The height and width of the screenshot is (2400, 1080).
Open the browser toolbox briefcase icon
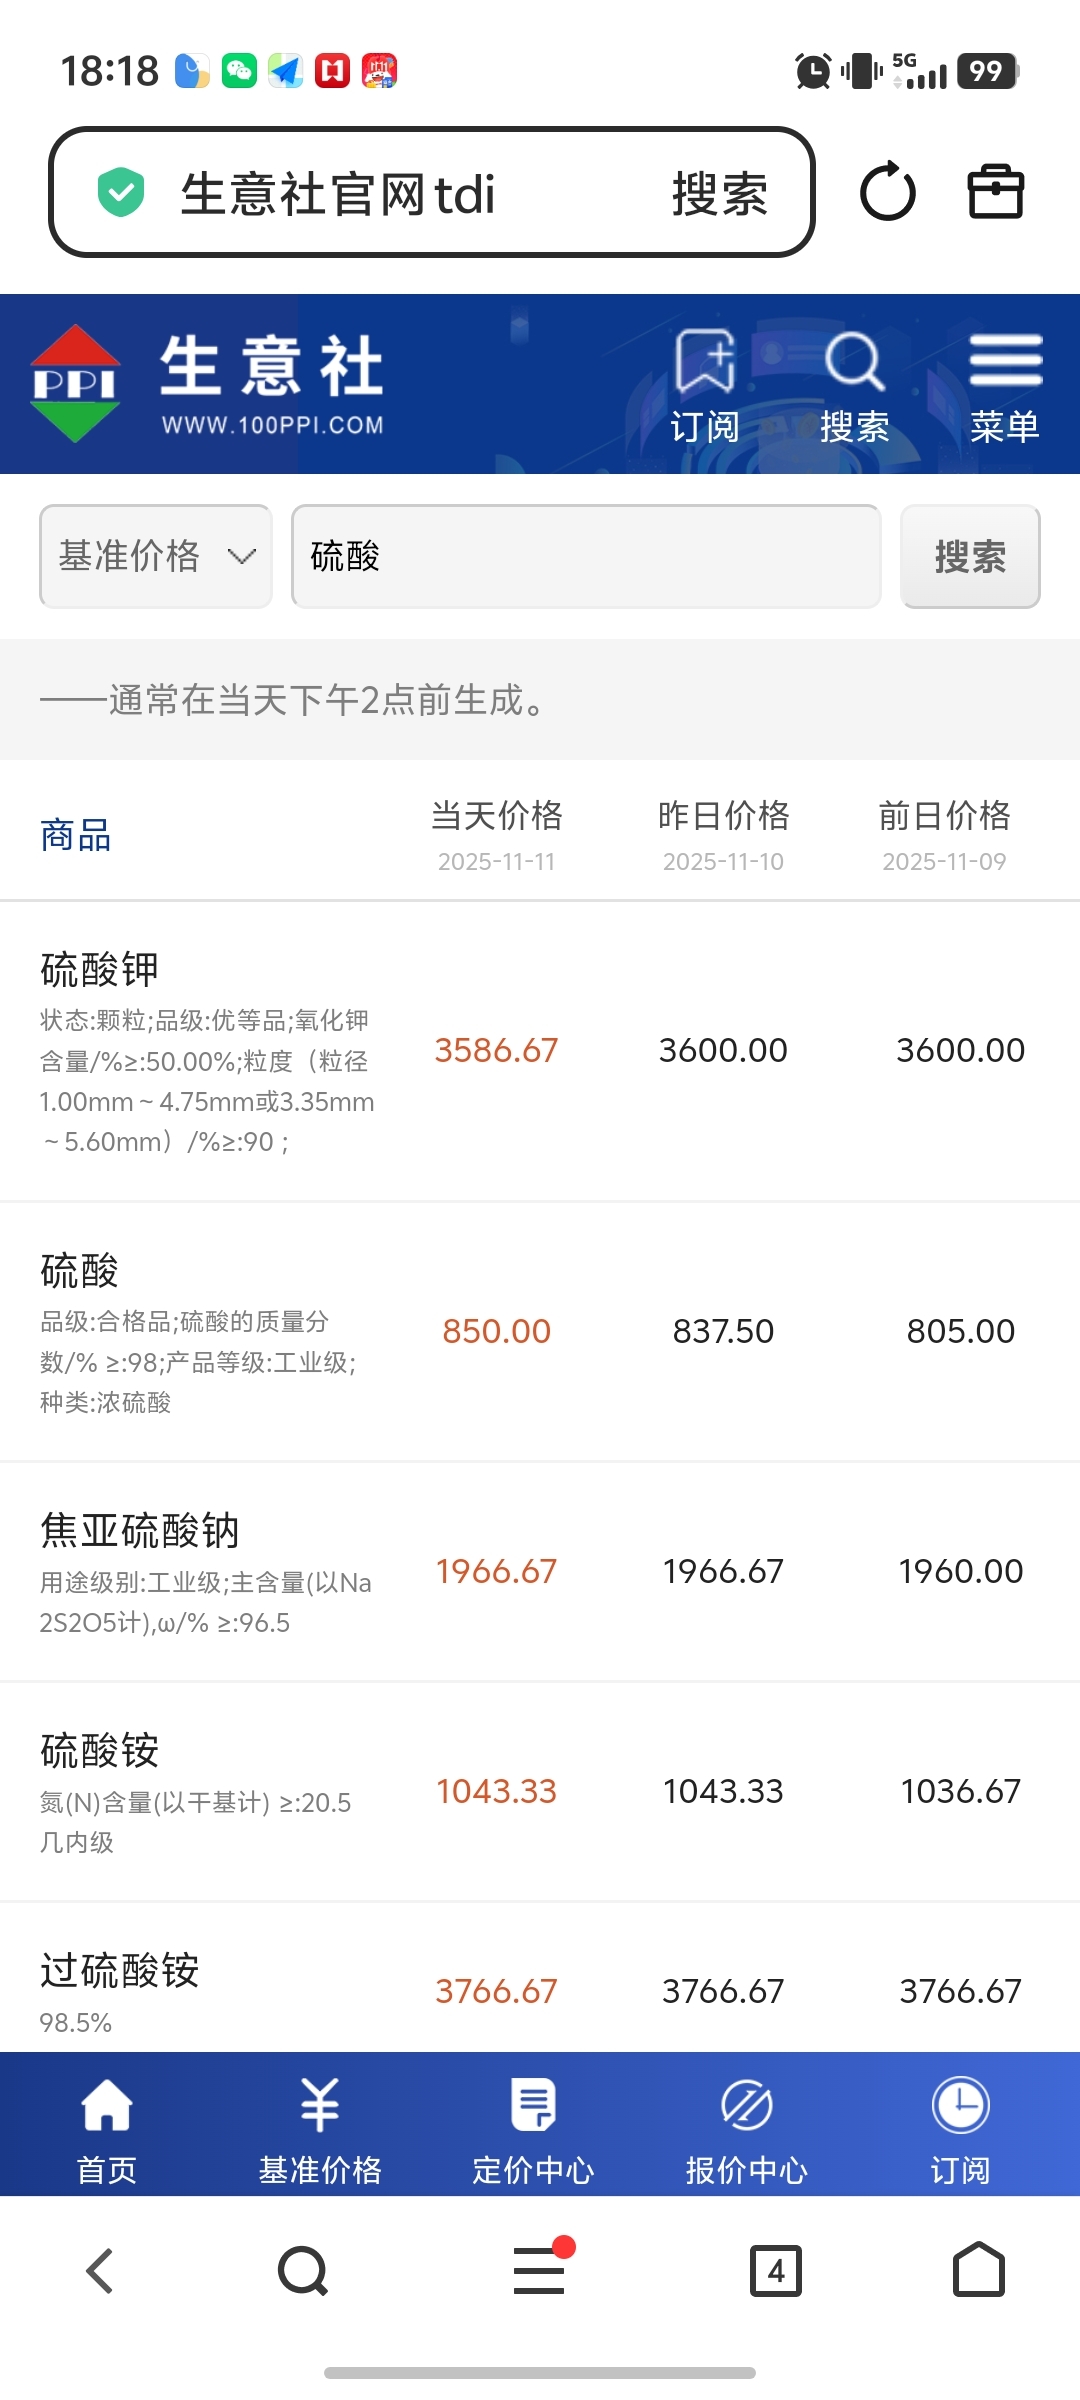(996, 191)
